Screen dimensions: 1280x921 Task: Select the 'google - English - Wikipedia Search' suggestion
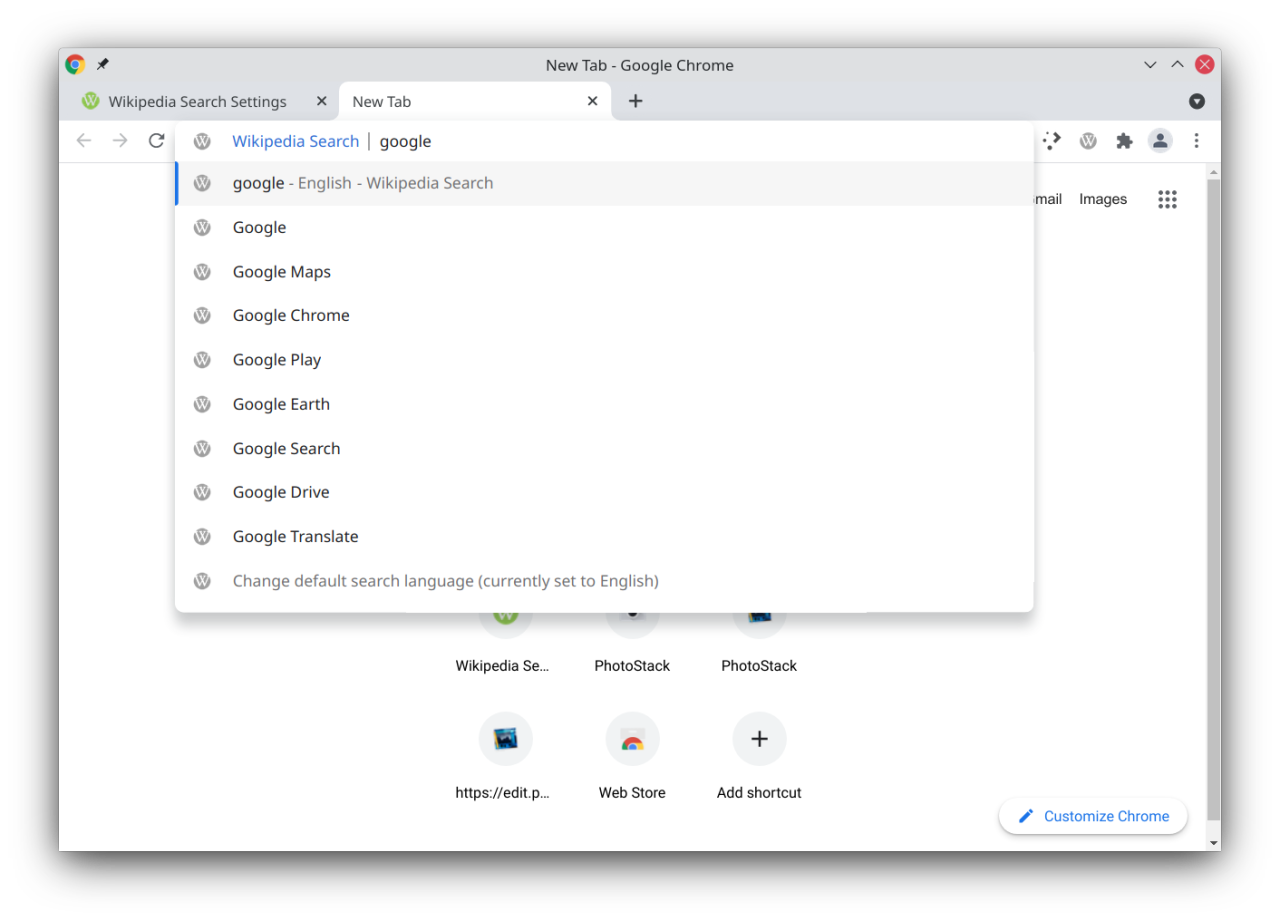click(604, 183)
